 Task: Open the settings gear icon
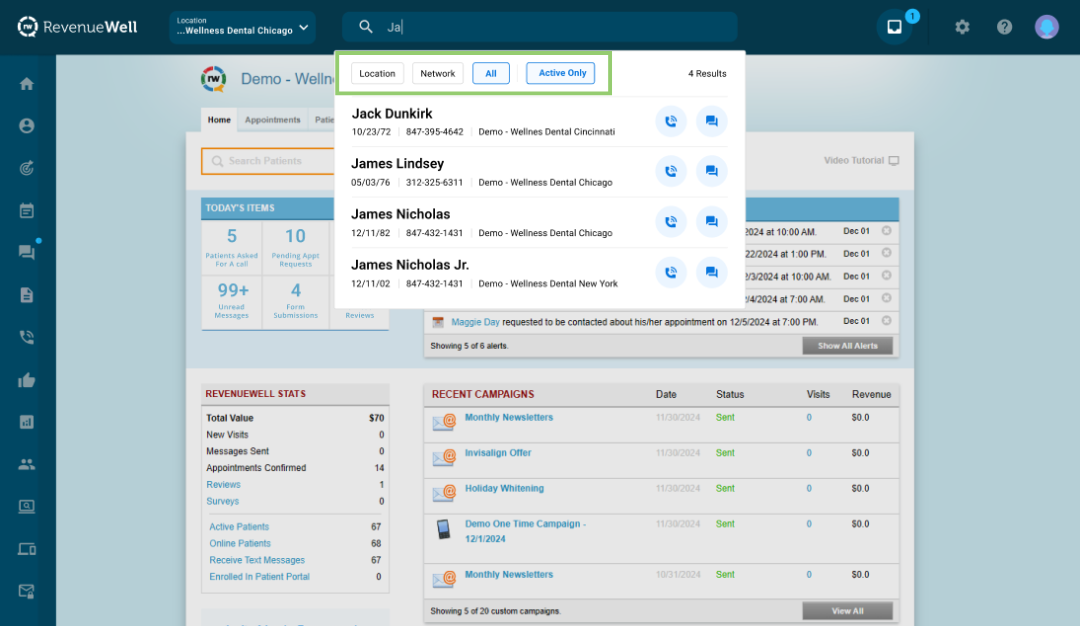pyautogui.click(x=962, y=27)
